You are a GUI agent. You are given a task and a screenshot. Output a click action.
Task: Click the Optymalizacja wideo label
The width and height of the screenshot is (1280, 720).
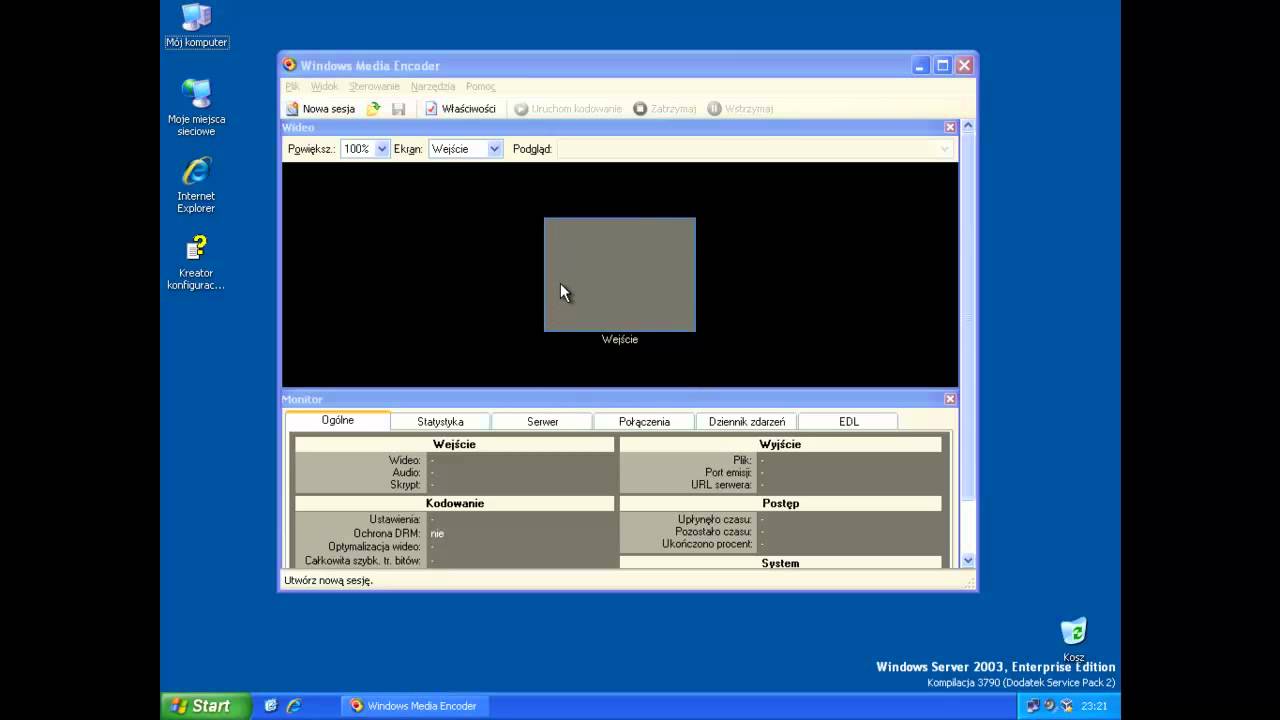pos(374,547)
